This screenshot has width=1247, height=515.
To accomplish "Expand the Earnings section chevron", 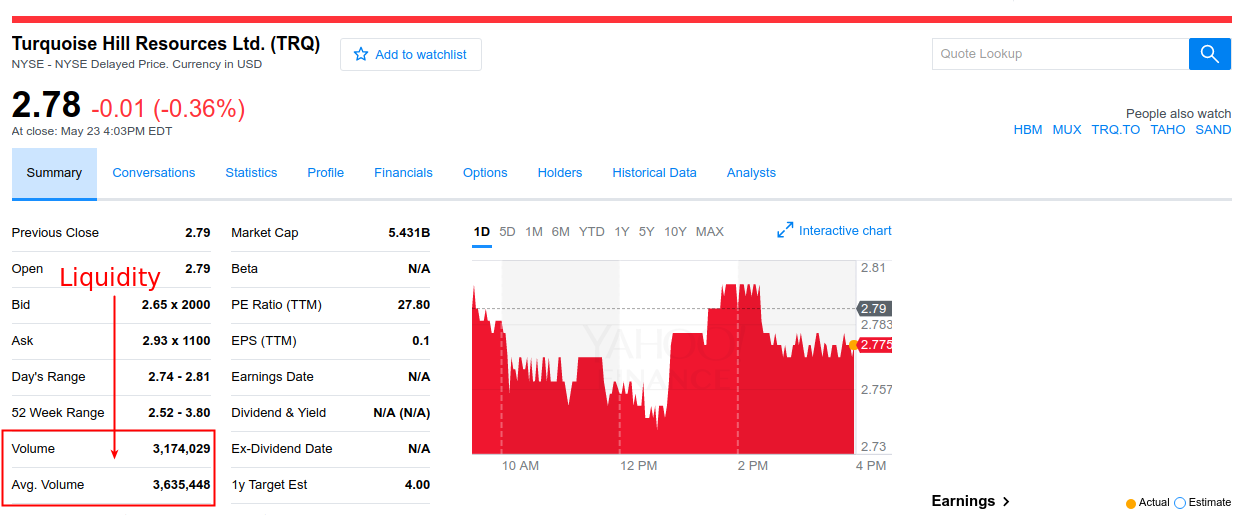I will pyautogui.click(x=1006, y=501).
